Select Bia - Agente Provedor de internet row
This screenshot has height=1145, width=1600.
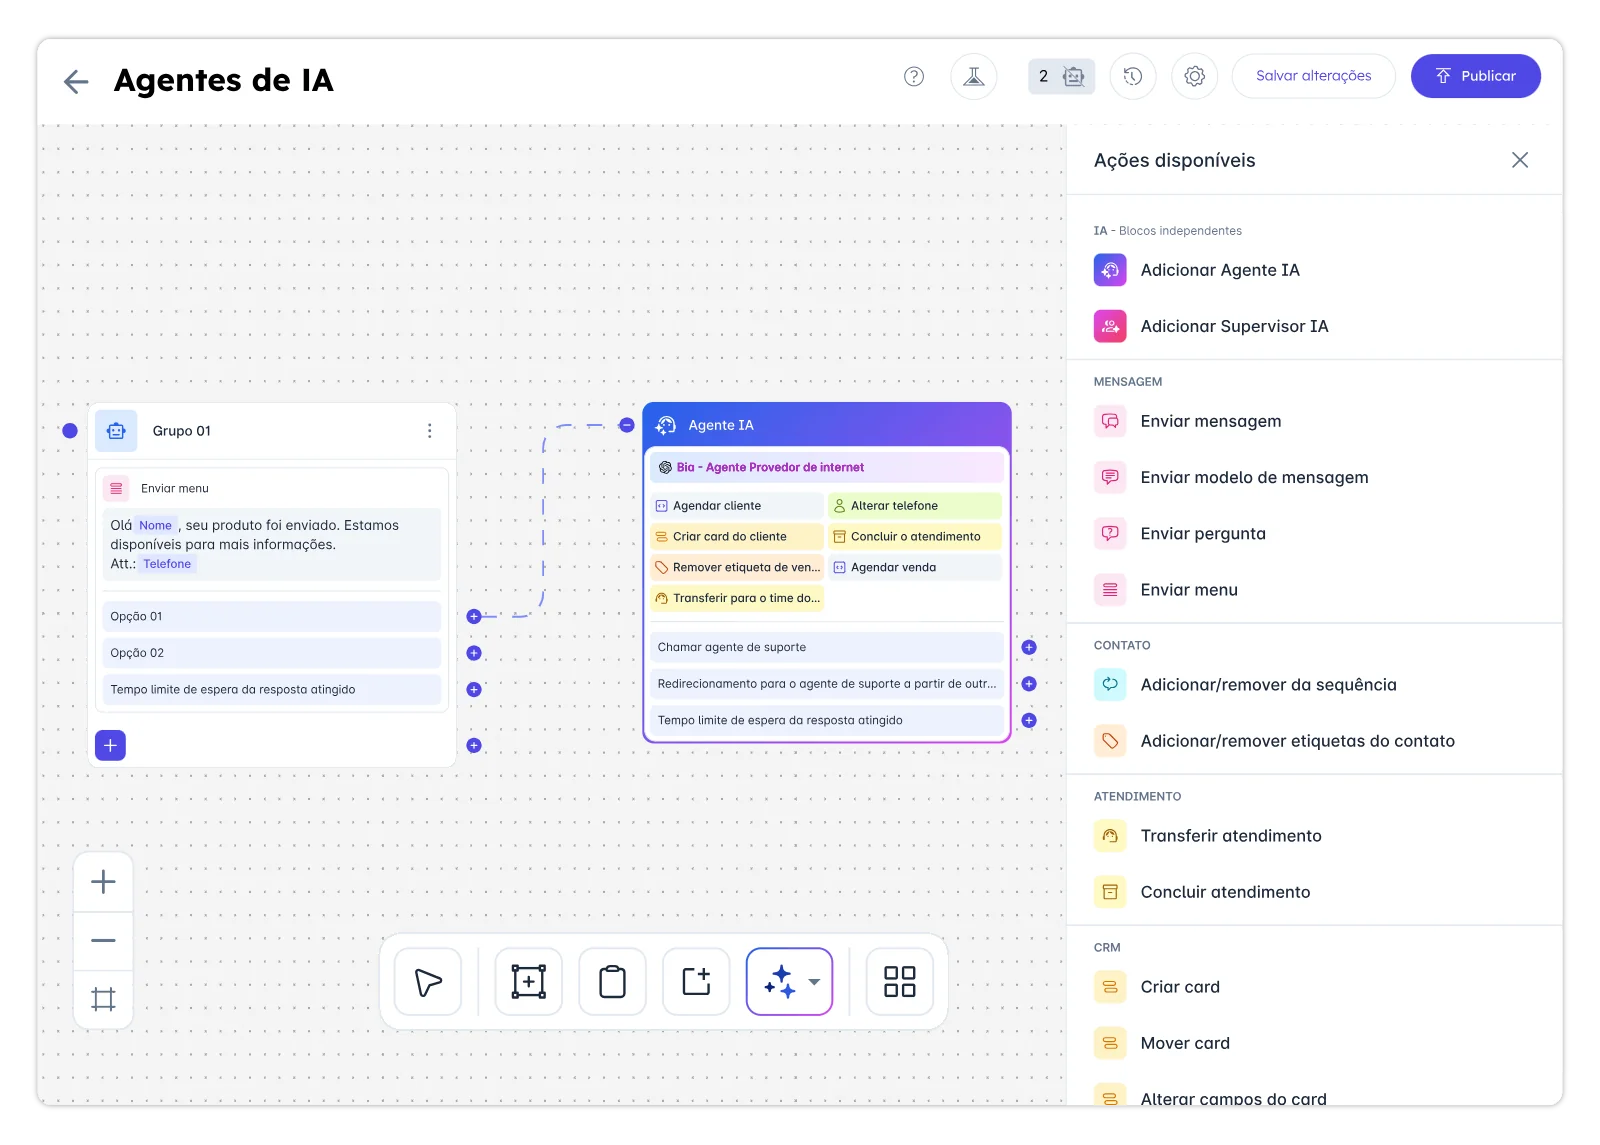pyautogui.click(x=827, y=467)
